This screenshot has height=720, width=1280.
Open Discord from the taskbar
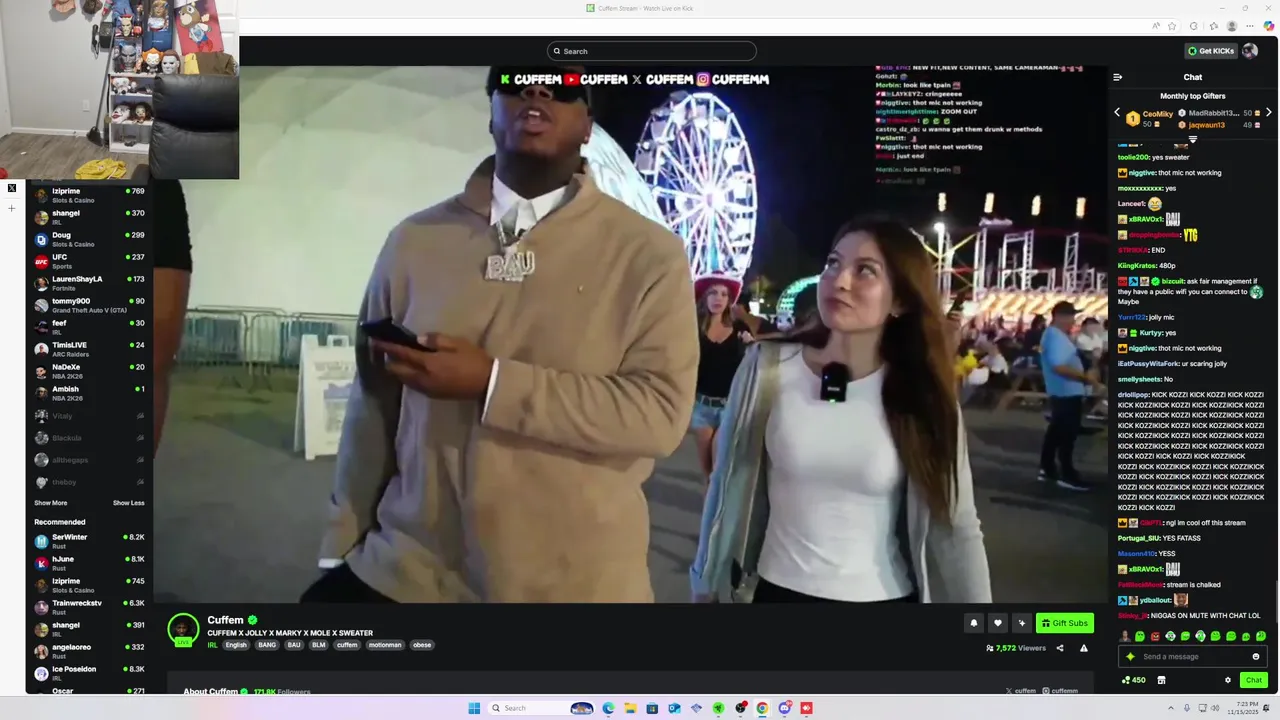(x=784, y=708)
